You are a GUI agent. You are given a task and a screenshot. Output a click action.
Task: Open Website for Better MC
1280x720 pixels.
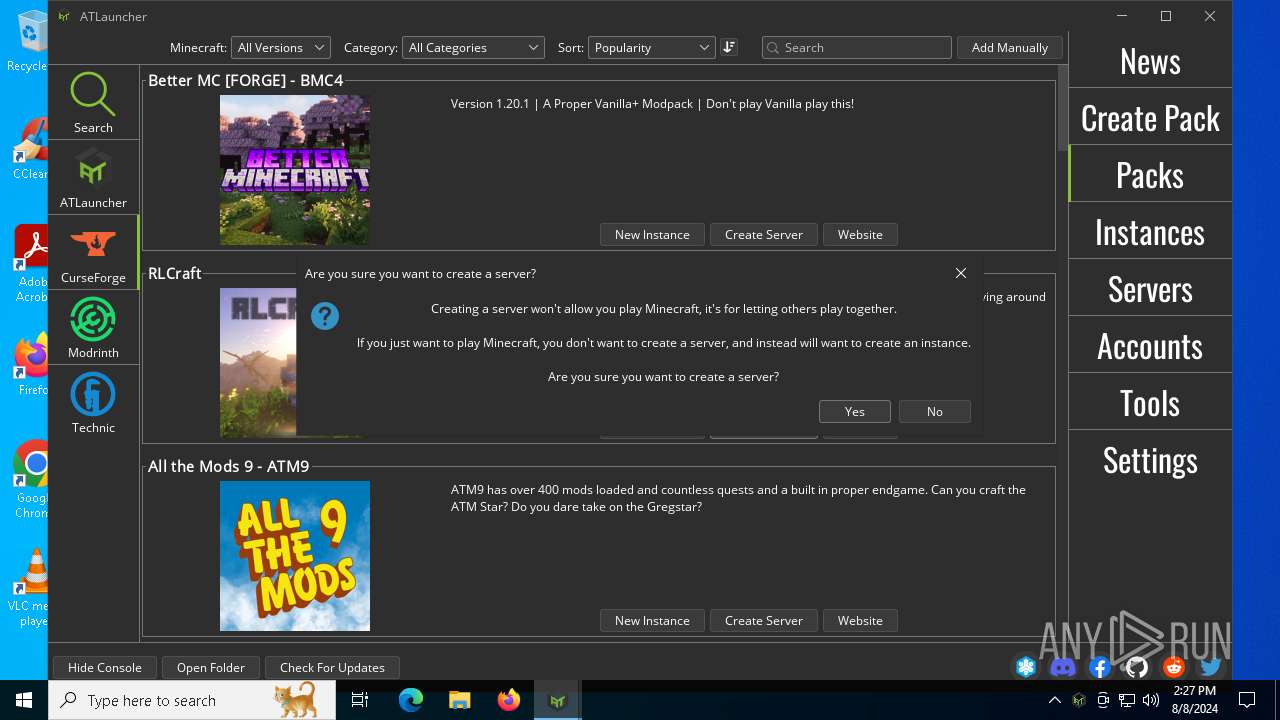point(860,234)
